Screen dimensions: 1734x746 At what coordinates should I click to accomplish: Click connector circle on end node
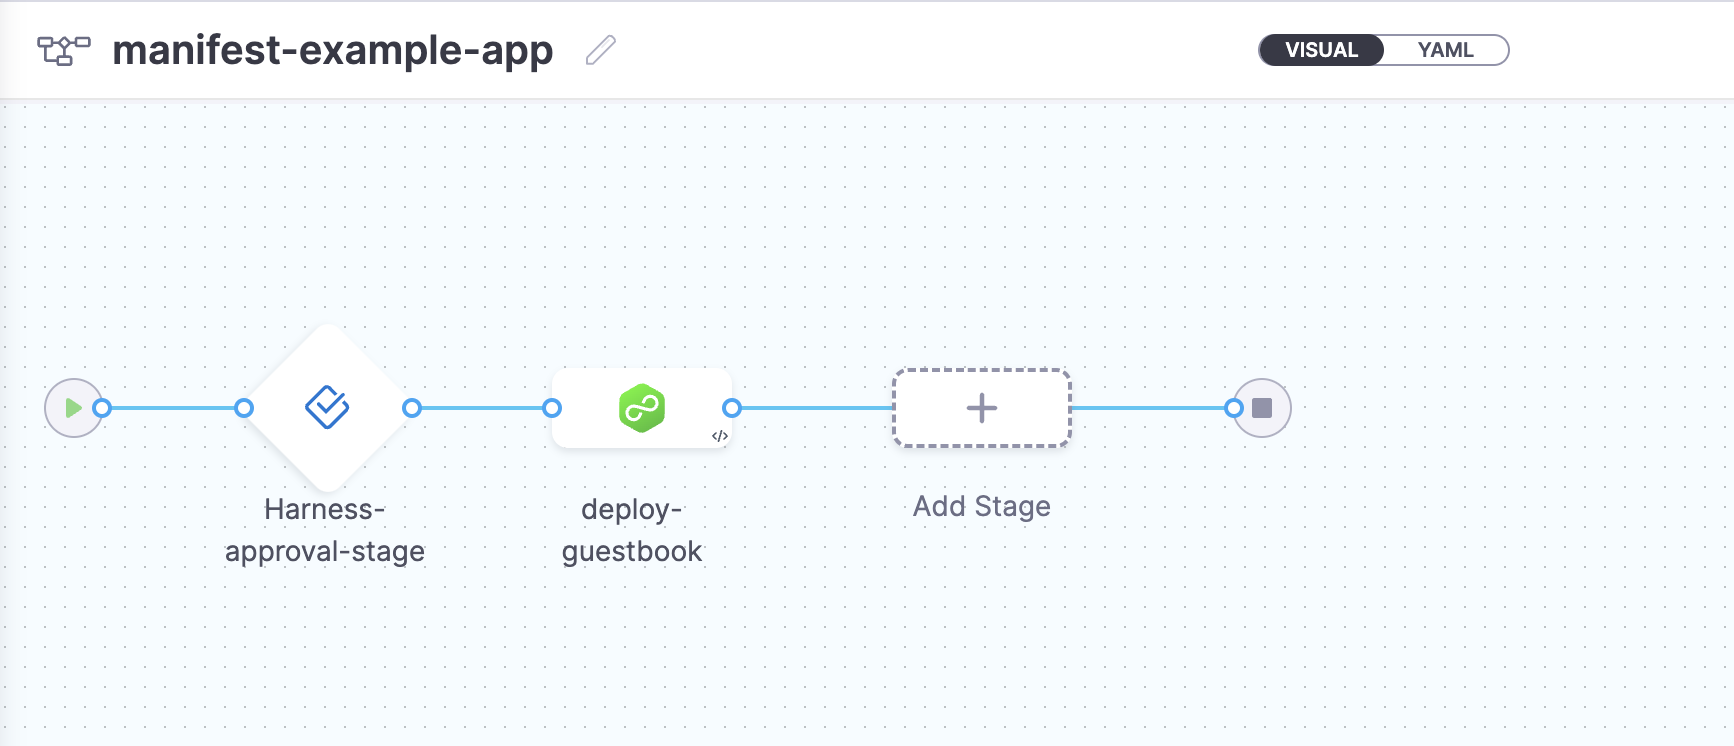[1234, 408]
